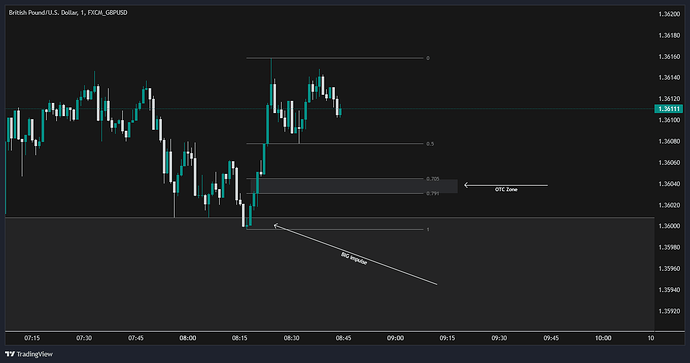Click the Fibonacci 0.791 level label
This screenshot has width=690, height=363.
[433, 193]
